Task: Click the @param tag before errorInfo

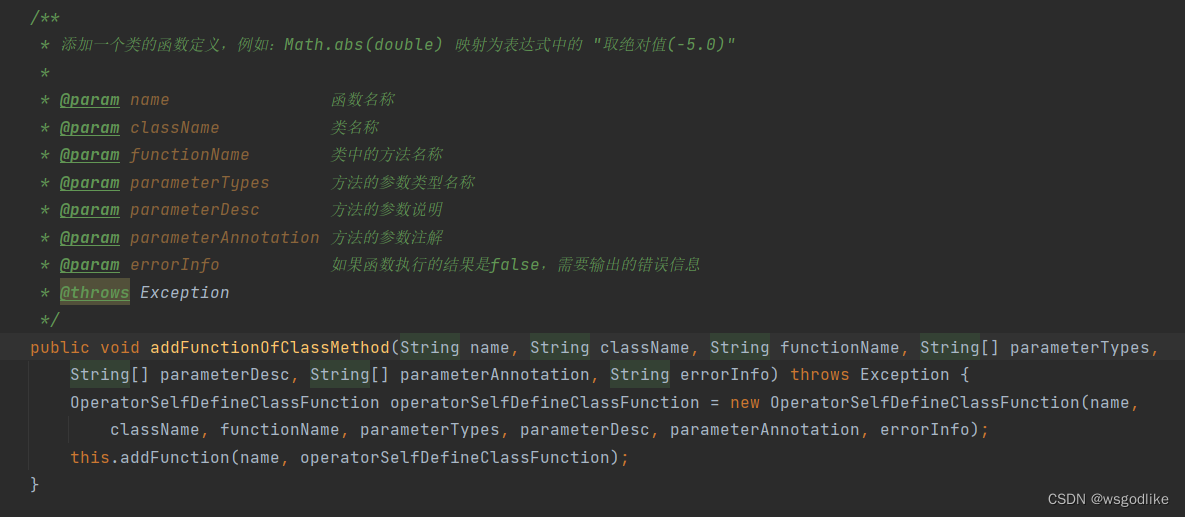Action: (89, 265)
